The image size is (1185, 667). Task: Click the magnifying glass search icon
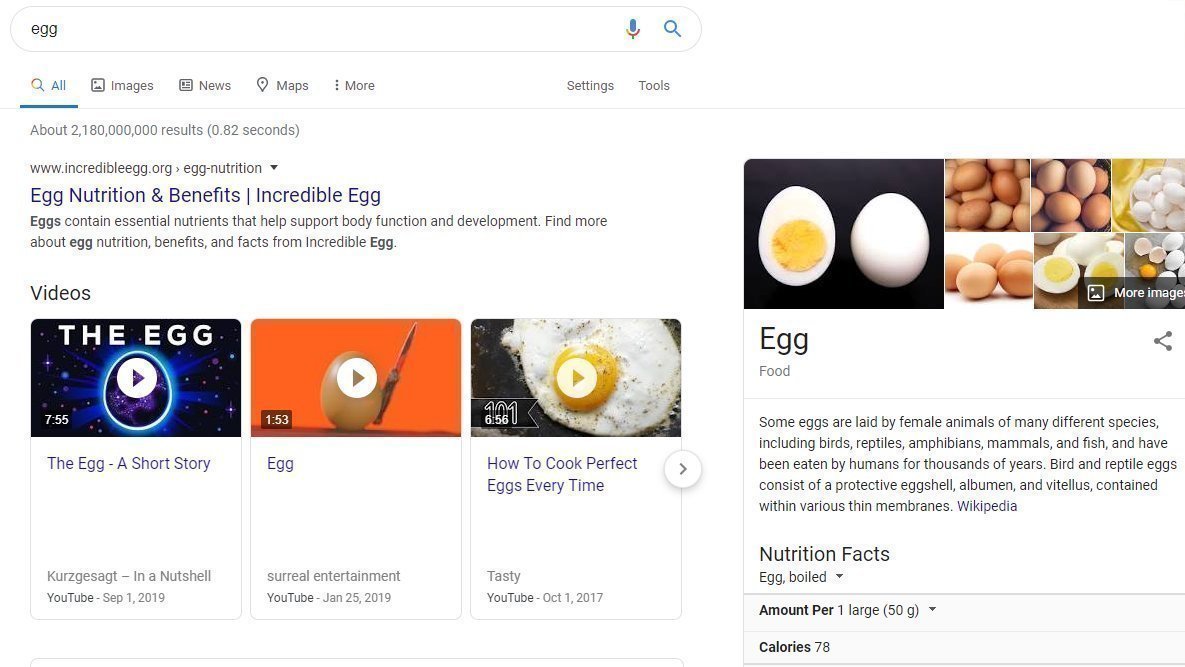(x=672, y=29)
